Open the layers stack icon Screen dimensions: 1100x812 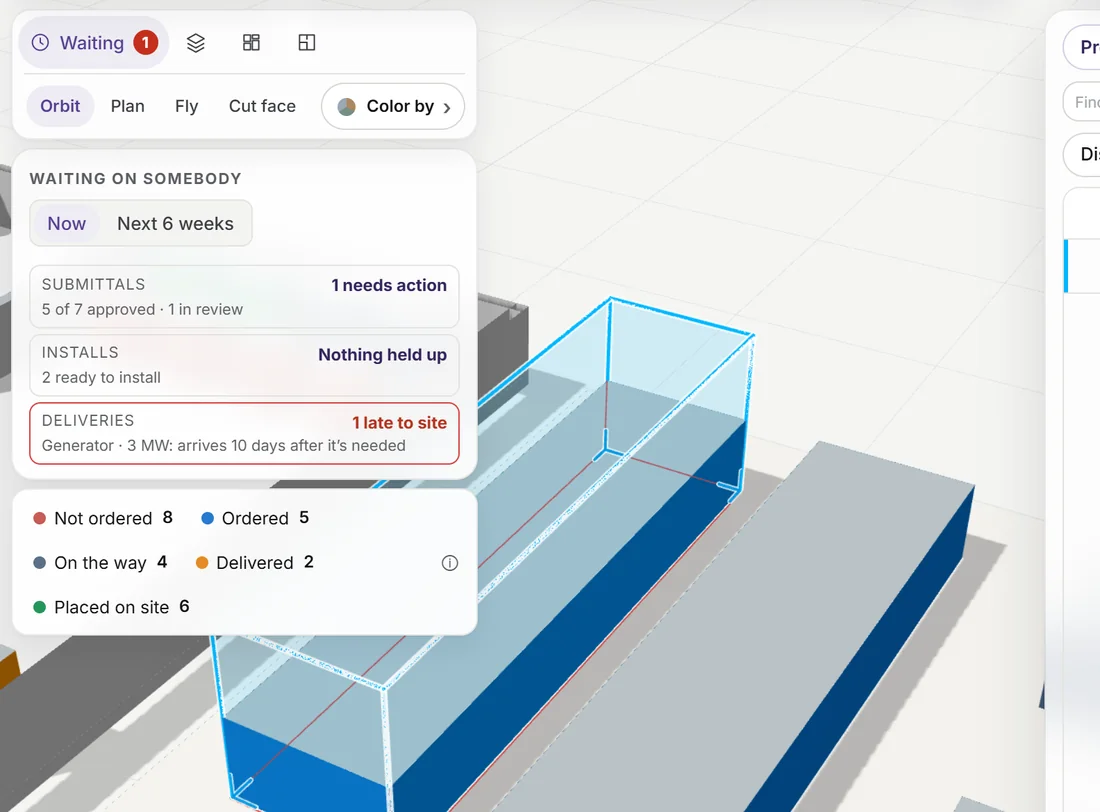click(196, 43)
